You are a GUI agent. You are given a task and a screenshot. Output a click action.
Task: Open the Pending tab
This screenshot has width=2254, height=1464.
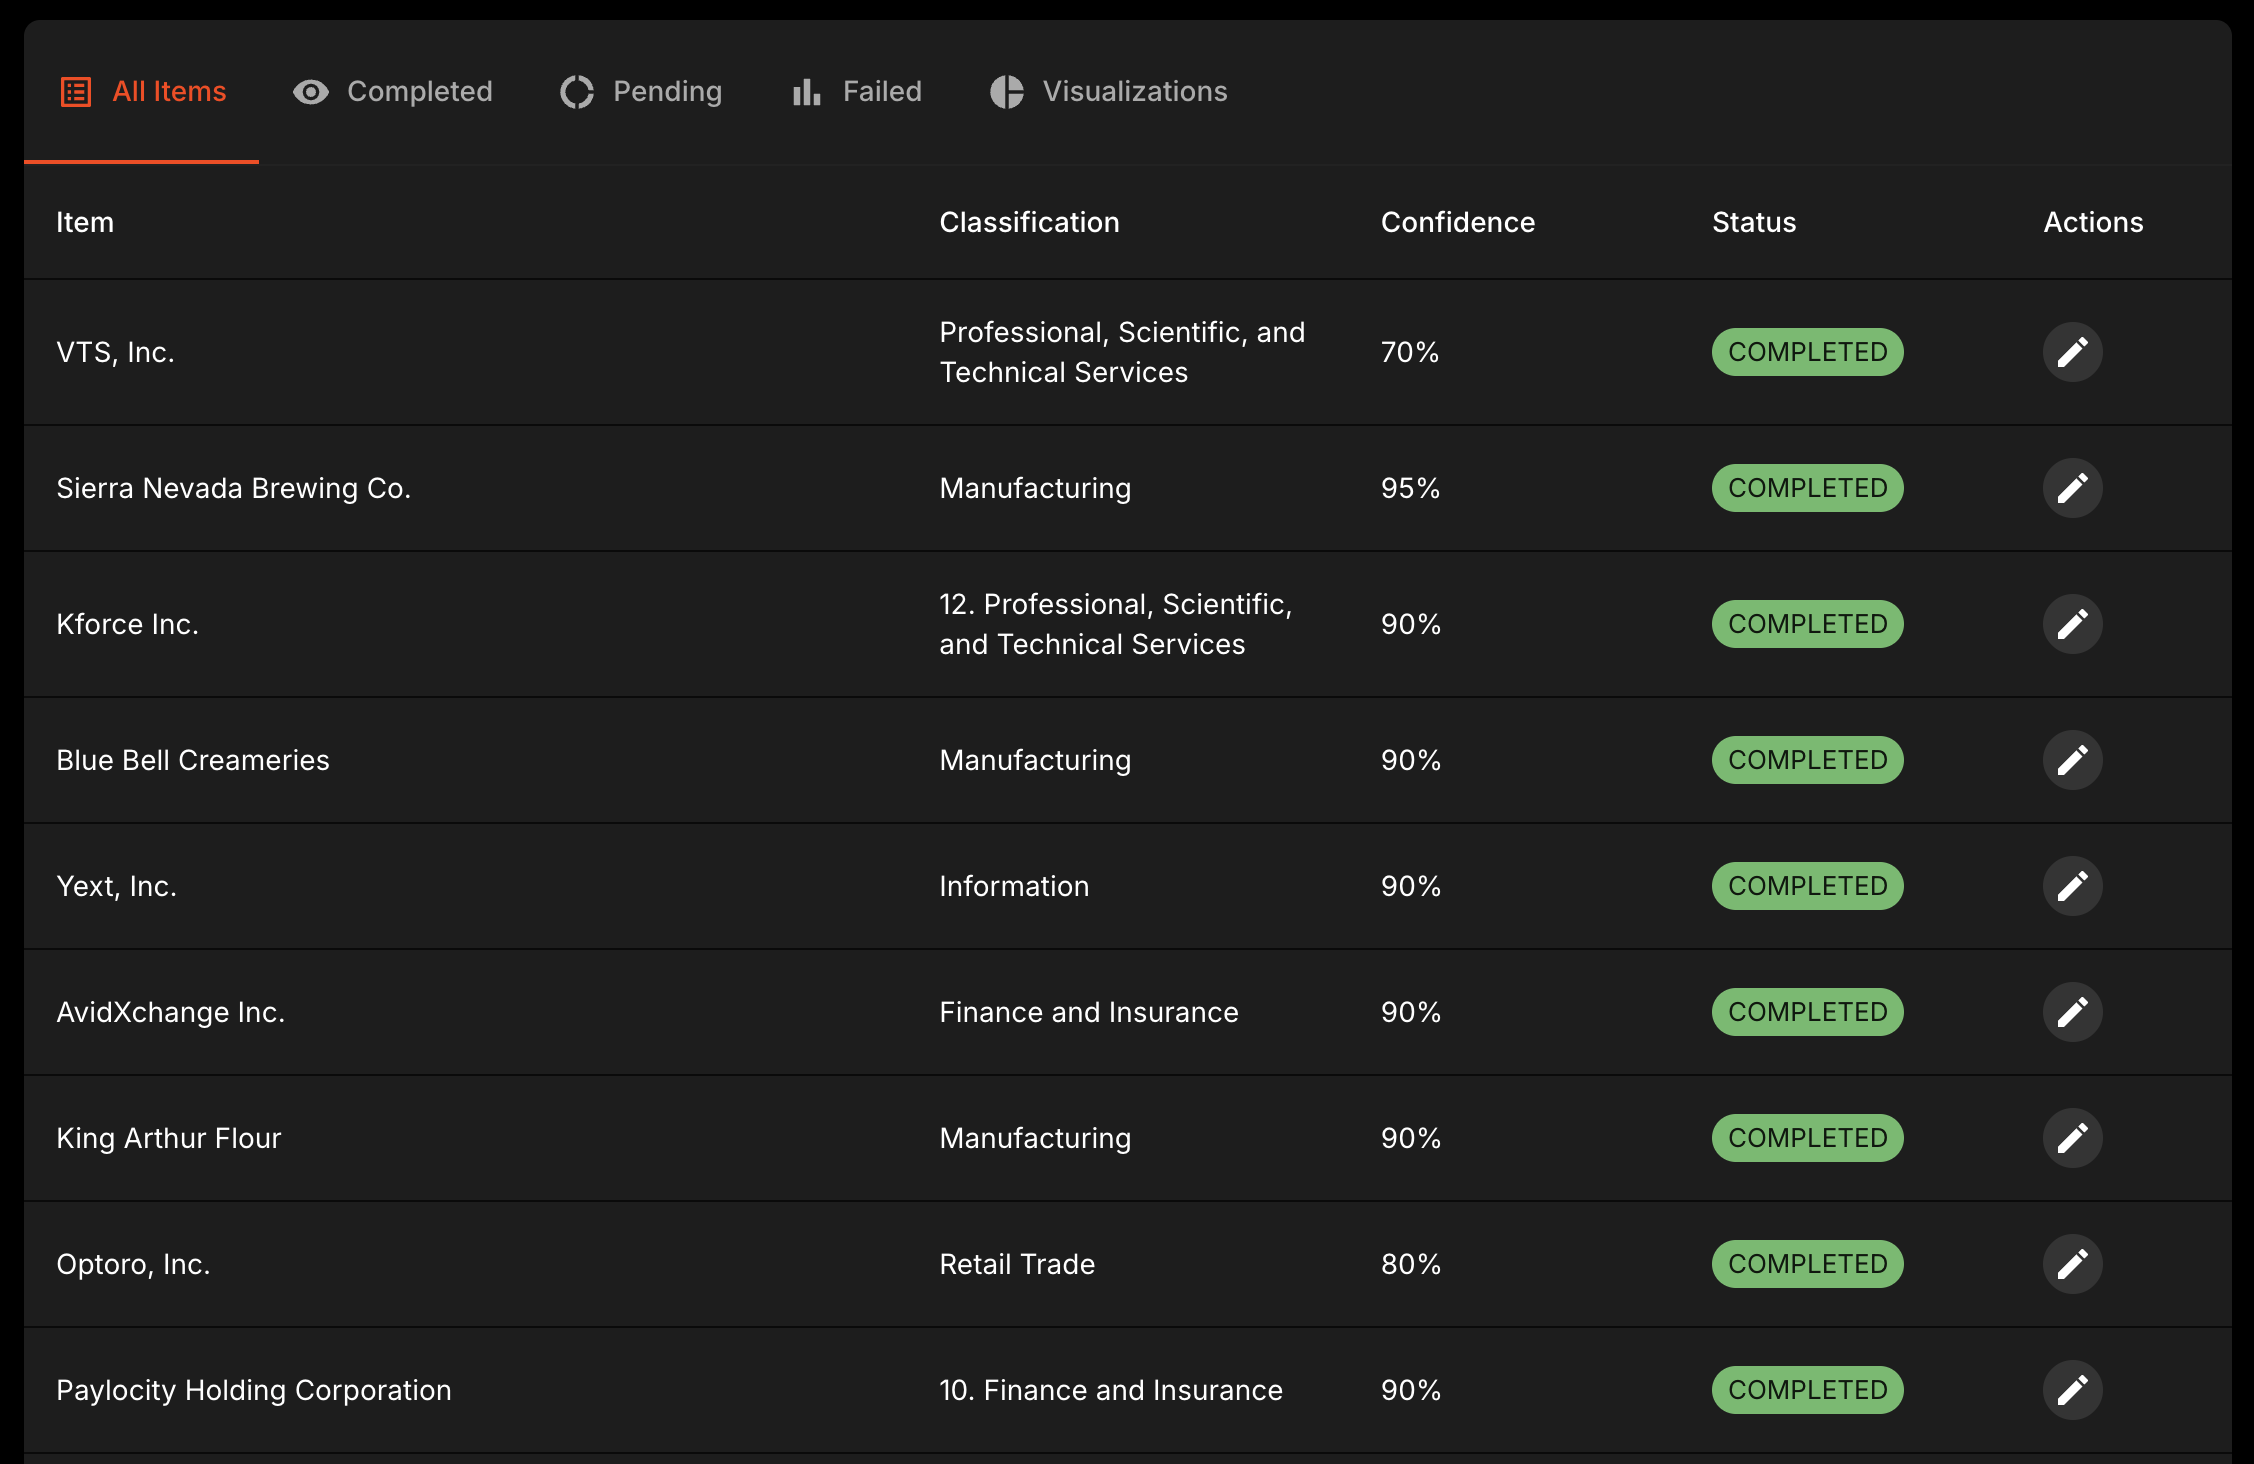pos(641,92)
